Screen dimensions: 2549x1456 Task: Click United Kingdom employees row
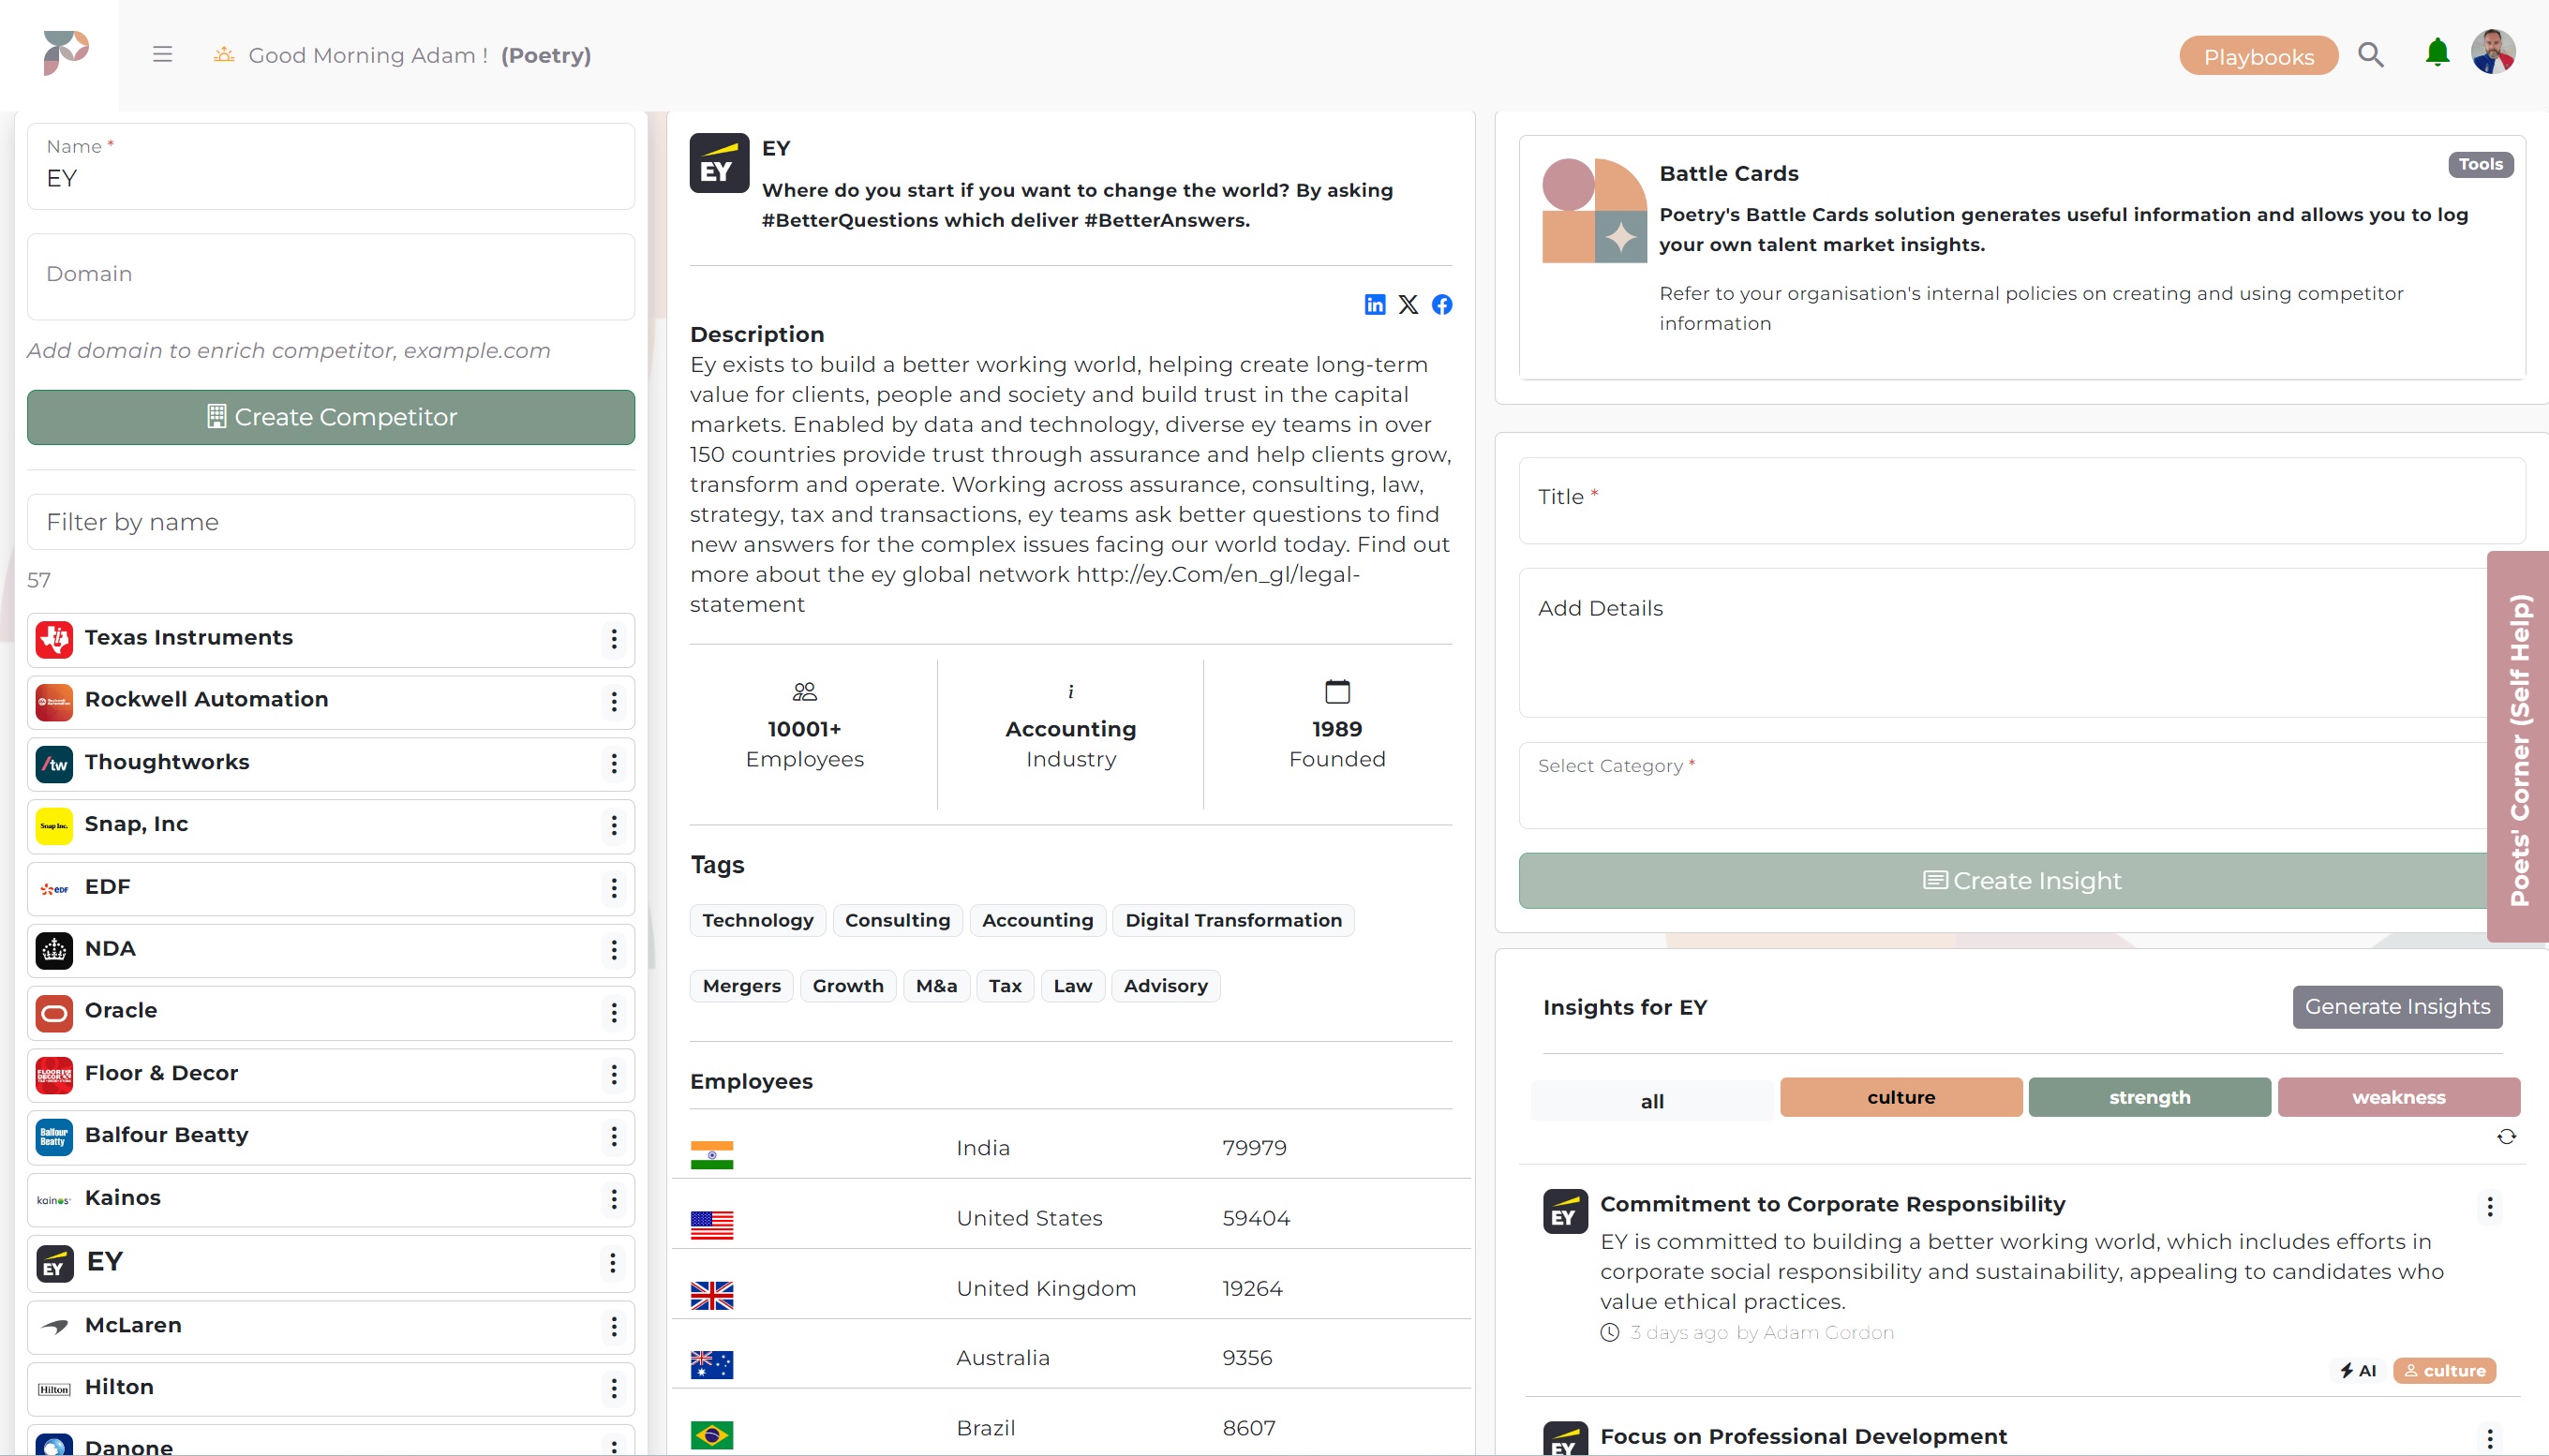pyautogui.click(x=1071, y=1289)
